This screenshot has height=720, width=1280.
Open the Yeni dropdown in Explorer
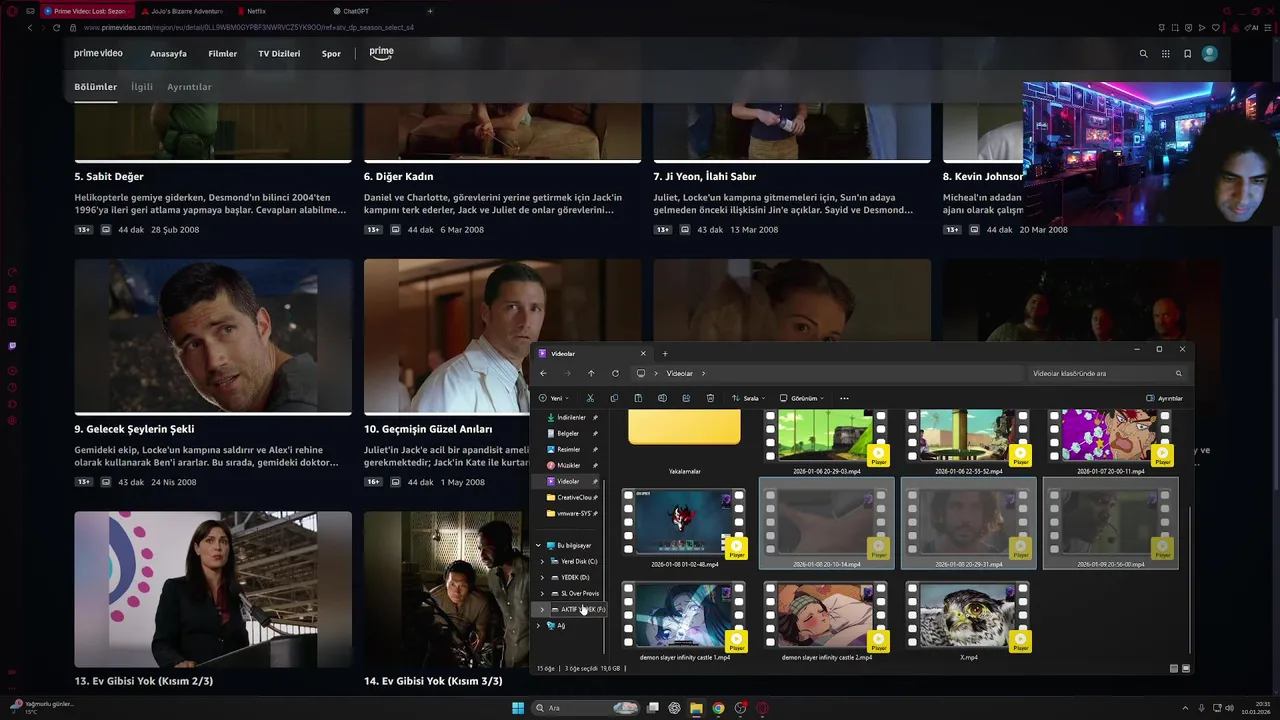pos(554,398)
